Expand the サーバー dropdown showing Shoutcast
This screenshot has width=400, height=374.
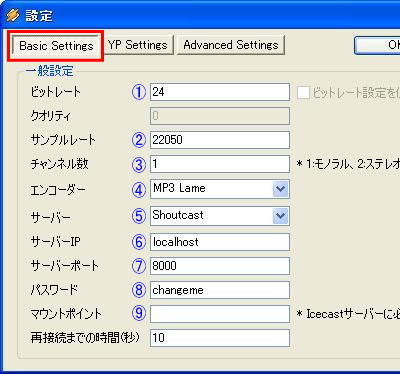click(x=280, y=216)
